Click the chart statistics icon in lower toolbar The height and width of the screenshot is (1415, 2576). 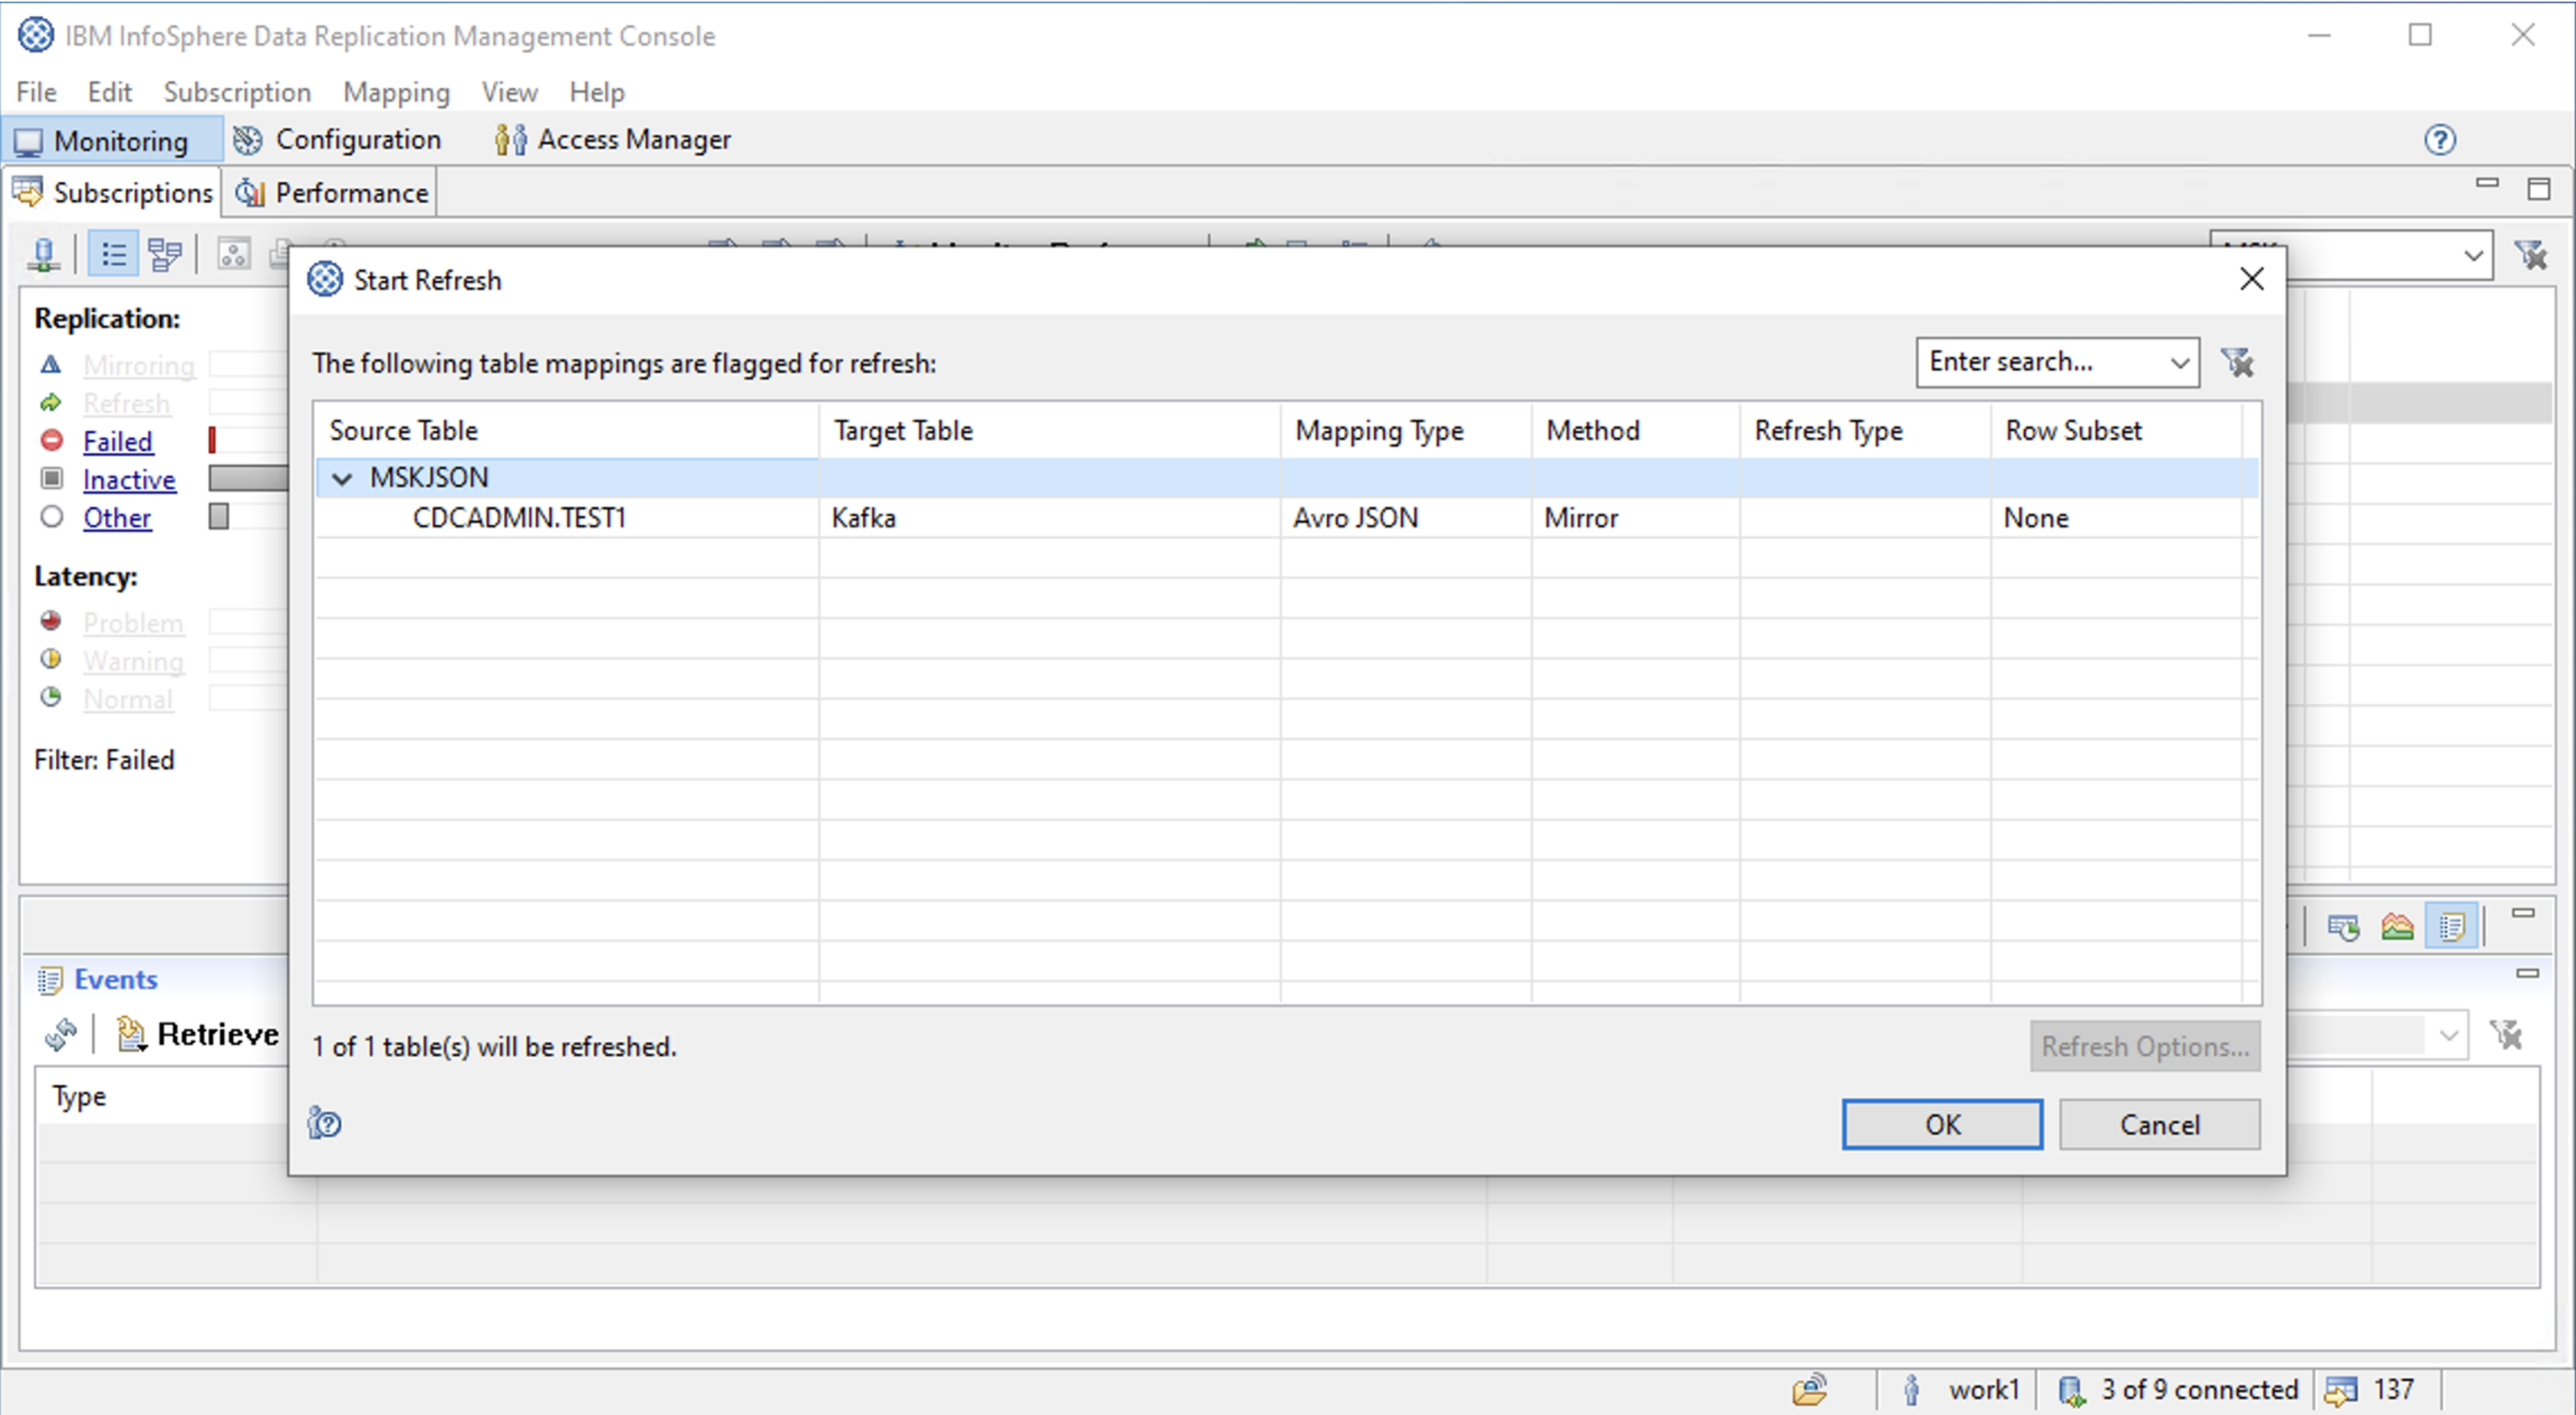[2397, 927]
